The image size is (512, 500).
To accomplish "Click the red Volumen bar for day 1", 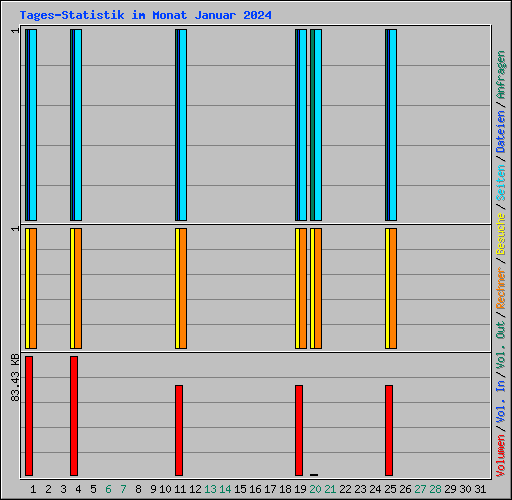I will [x=29, y=416].
